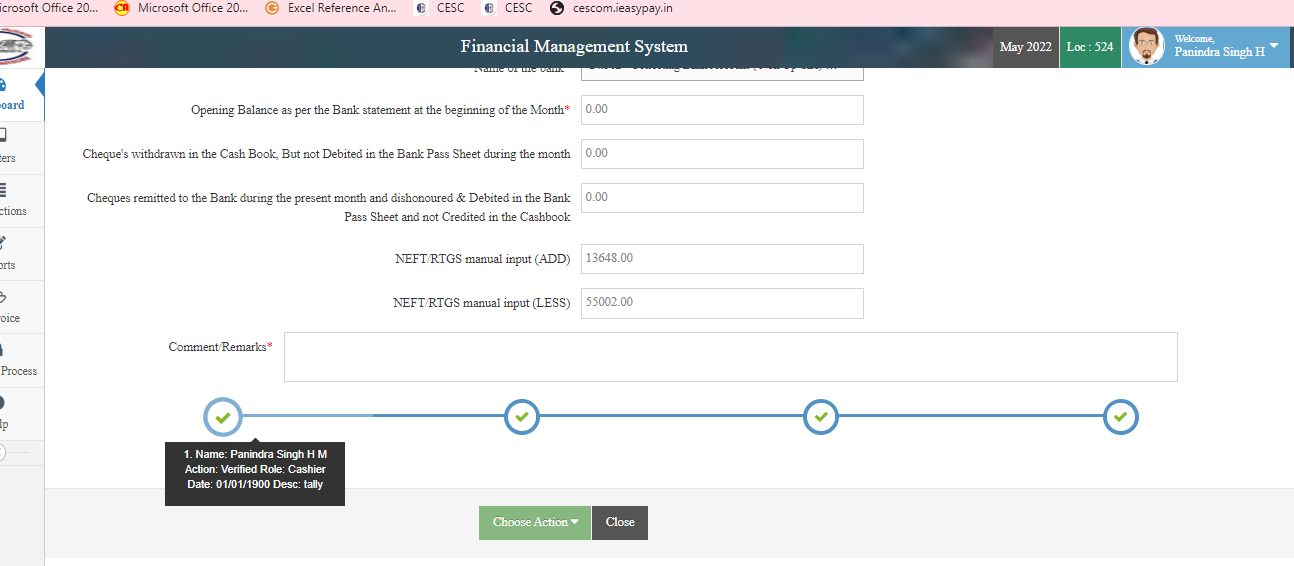
Task: Open the CESC bookmark next to Excel Reference
Action: tap(440, 8)
